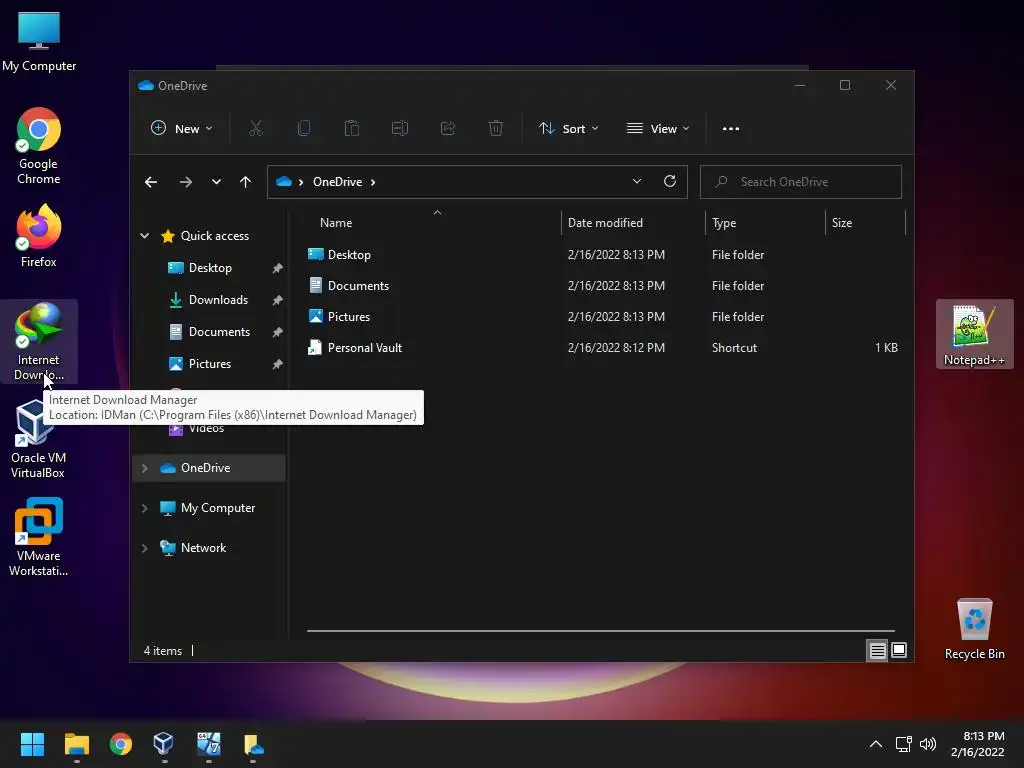1024x768 pixels.
Task: Unpin Documents using its pin icon
Action: 278,332
